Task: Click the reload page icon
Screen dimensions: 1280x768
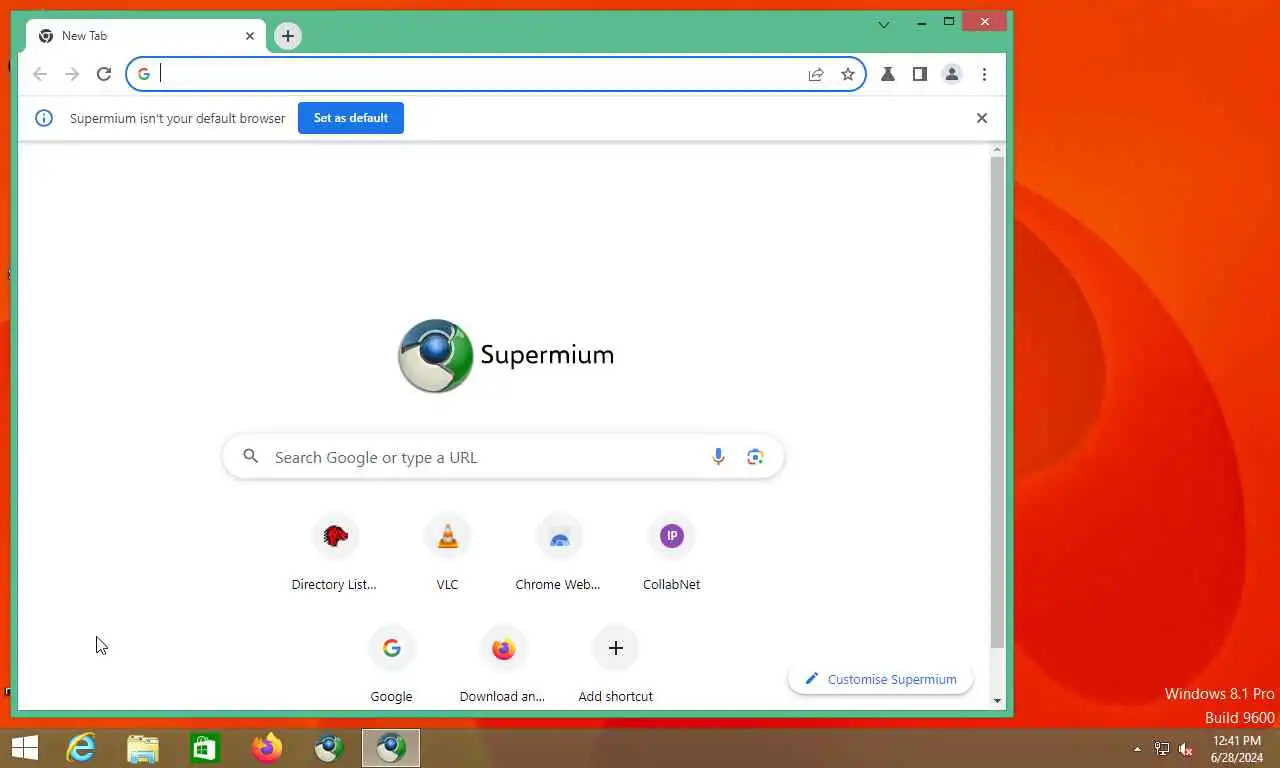Action: pyautogui.click(x=104, y=74)
